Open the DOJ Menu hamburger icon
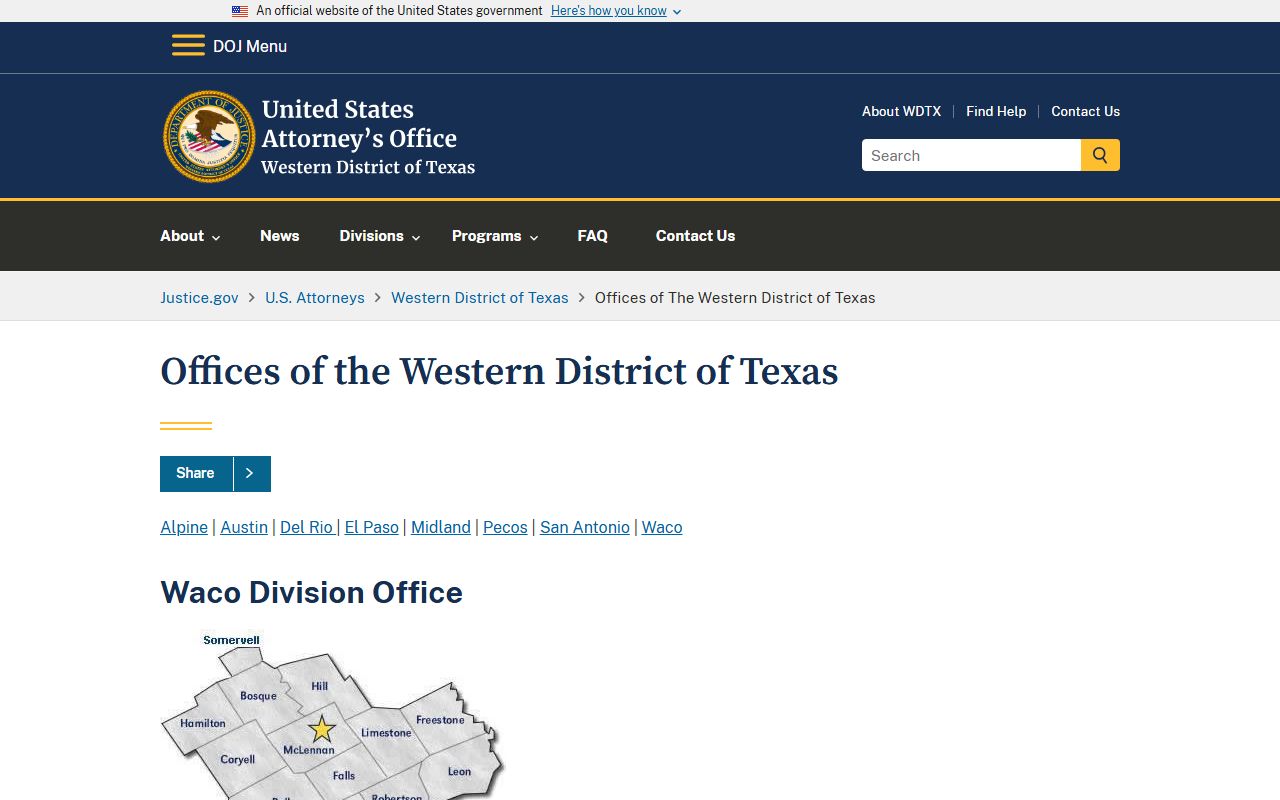Image resolution: width=1280 pixels, height=800 pixels. (188, 46)
